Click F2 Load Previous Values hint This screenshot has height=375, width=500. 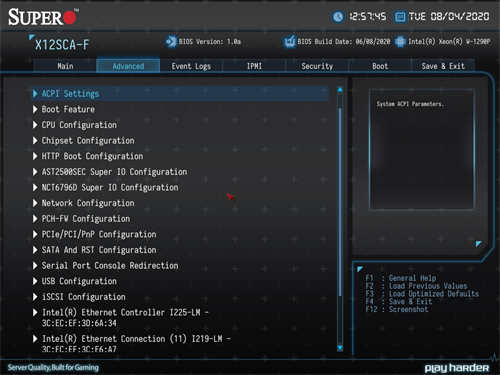coord(416,286)
